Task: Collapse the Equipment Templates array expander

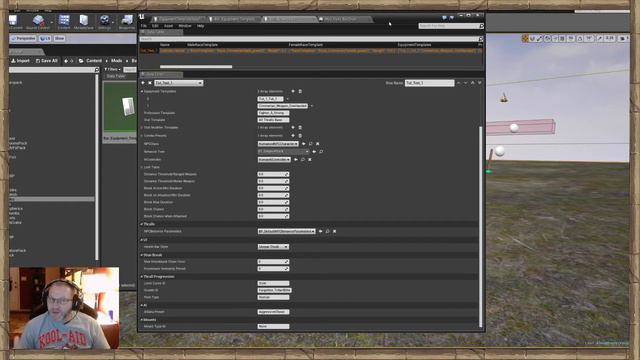Action: pyautogui.click(x=142, y=91)
